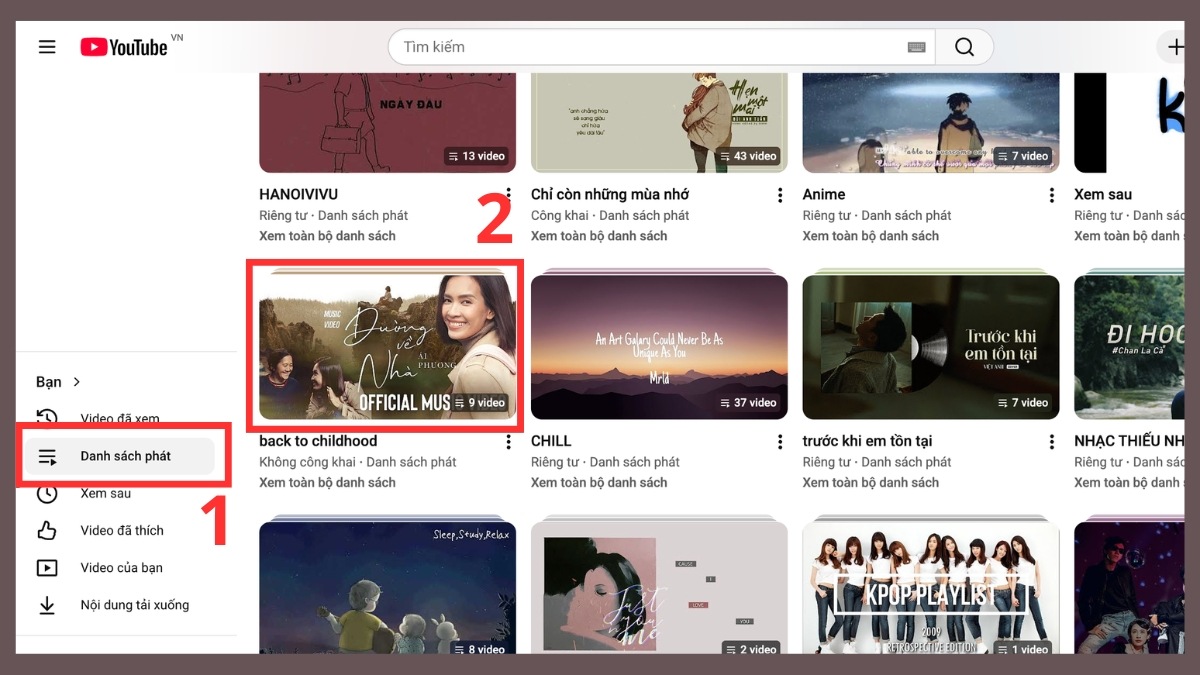Click the Xem sau playlist title in grid
Screen dimensions: 1200x675
click(1103, 194)
